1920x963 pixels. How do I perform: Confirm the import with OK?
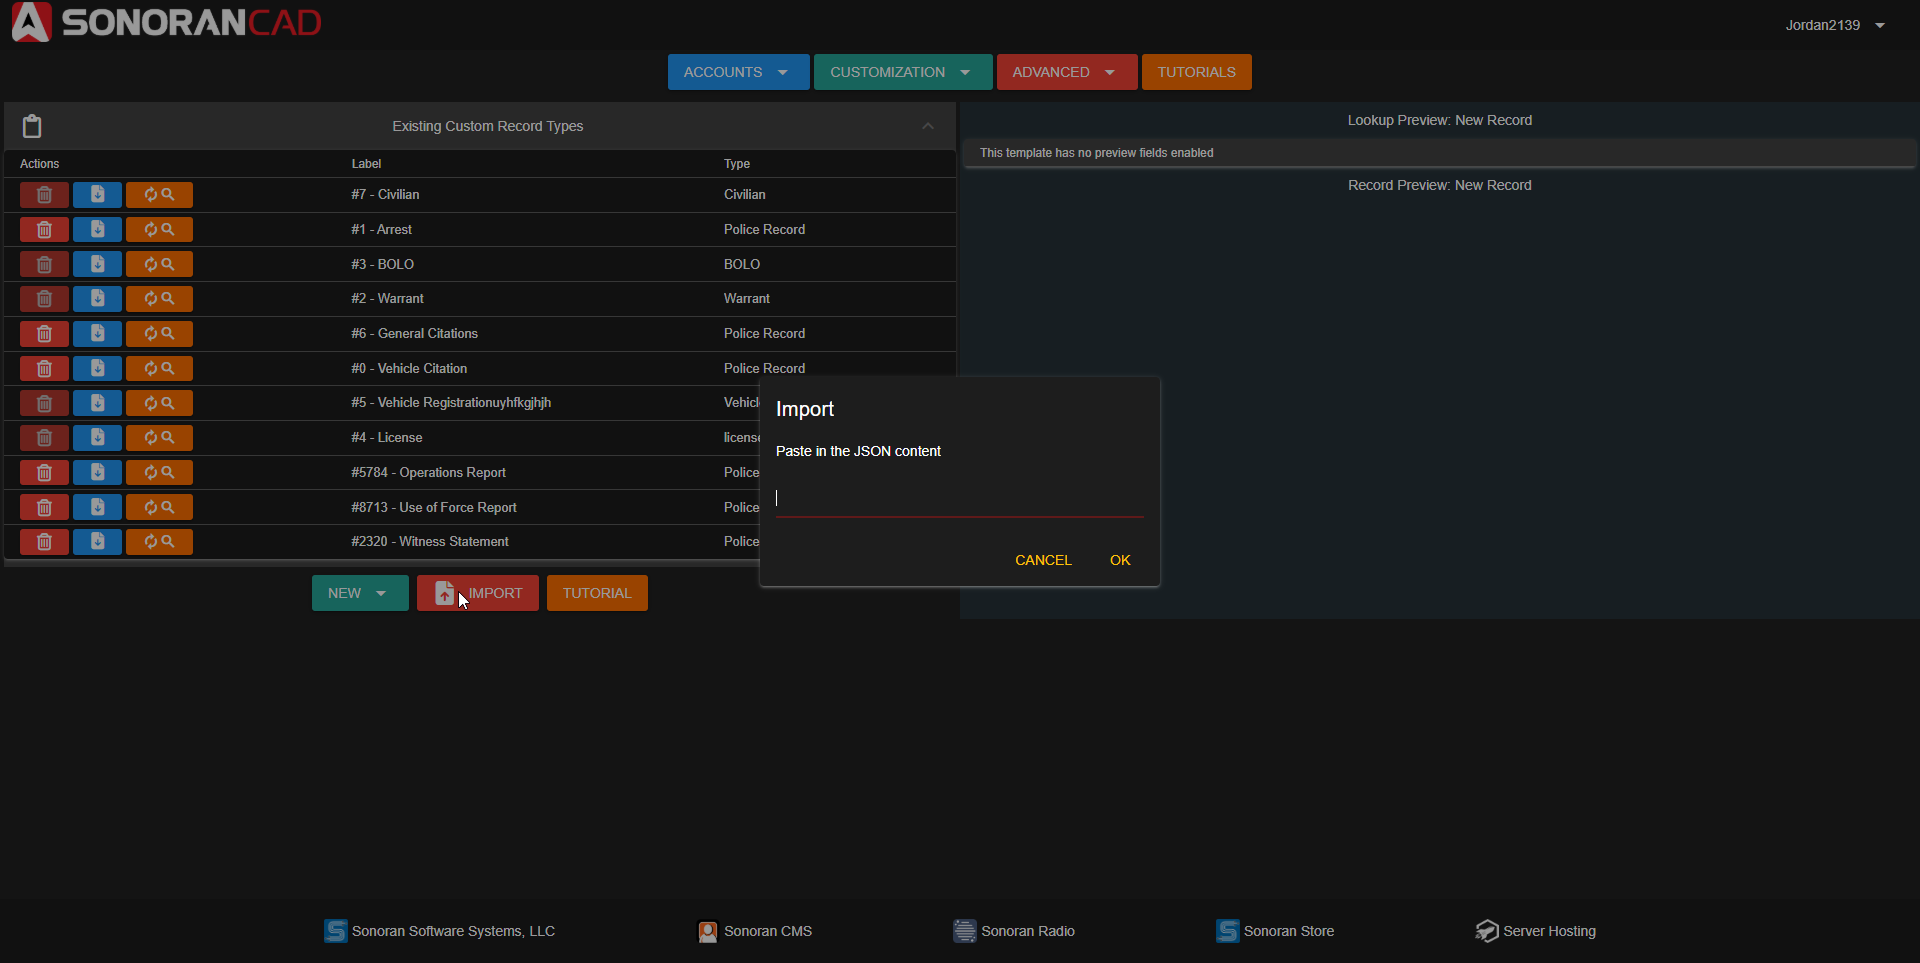pos(1120,560)
